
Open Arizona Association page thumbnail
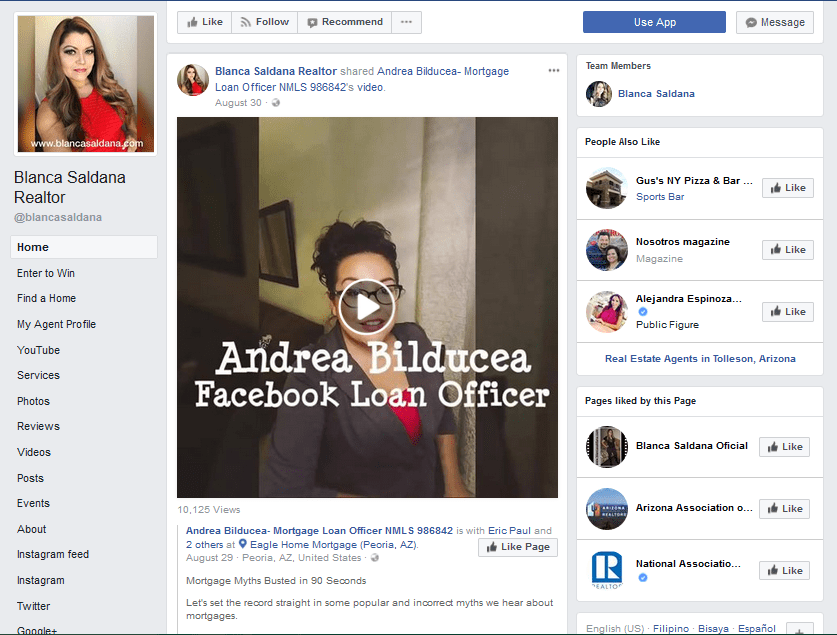coord(606,509)
